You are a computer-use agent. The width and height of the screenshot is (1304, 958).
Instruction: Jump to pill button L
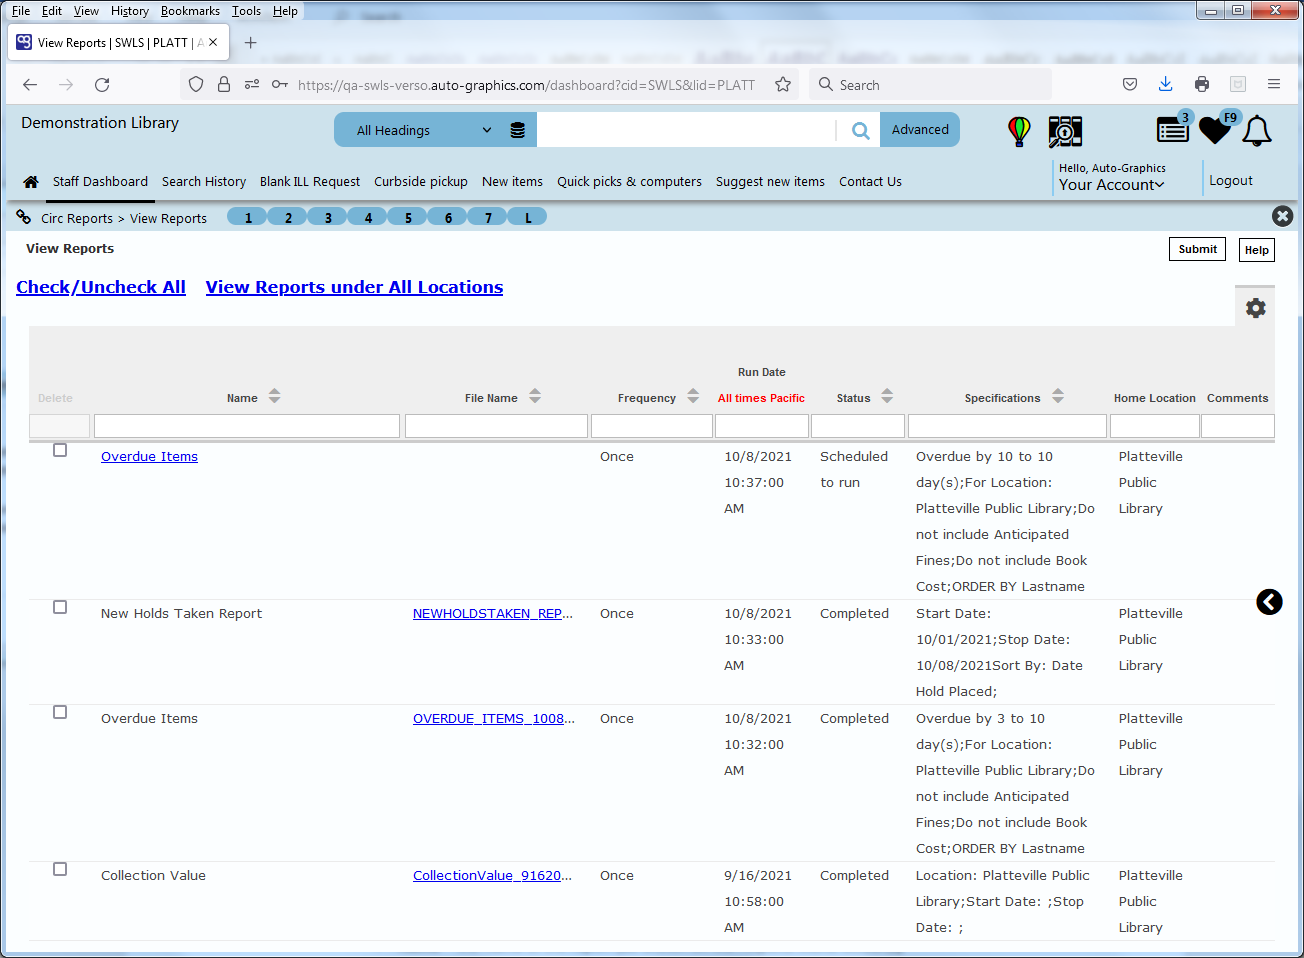[527, 217]
